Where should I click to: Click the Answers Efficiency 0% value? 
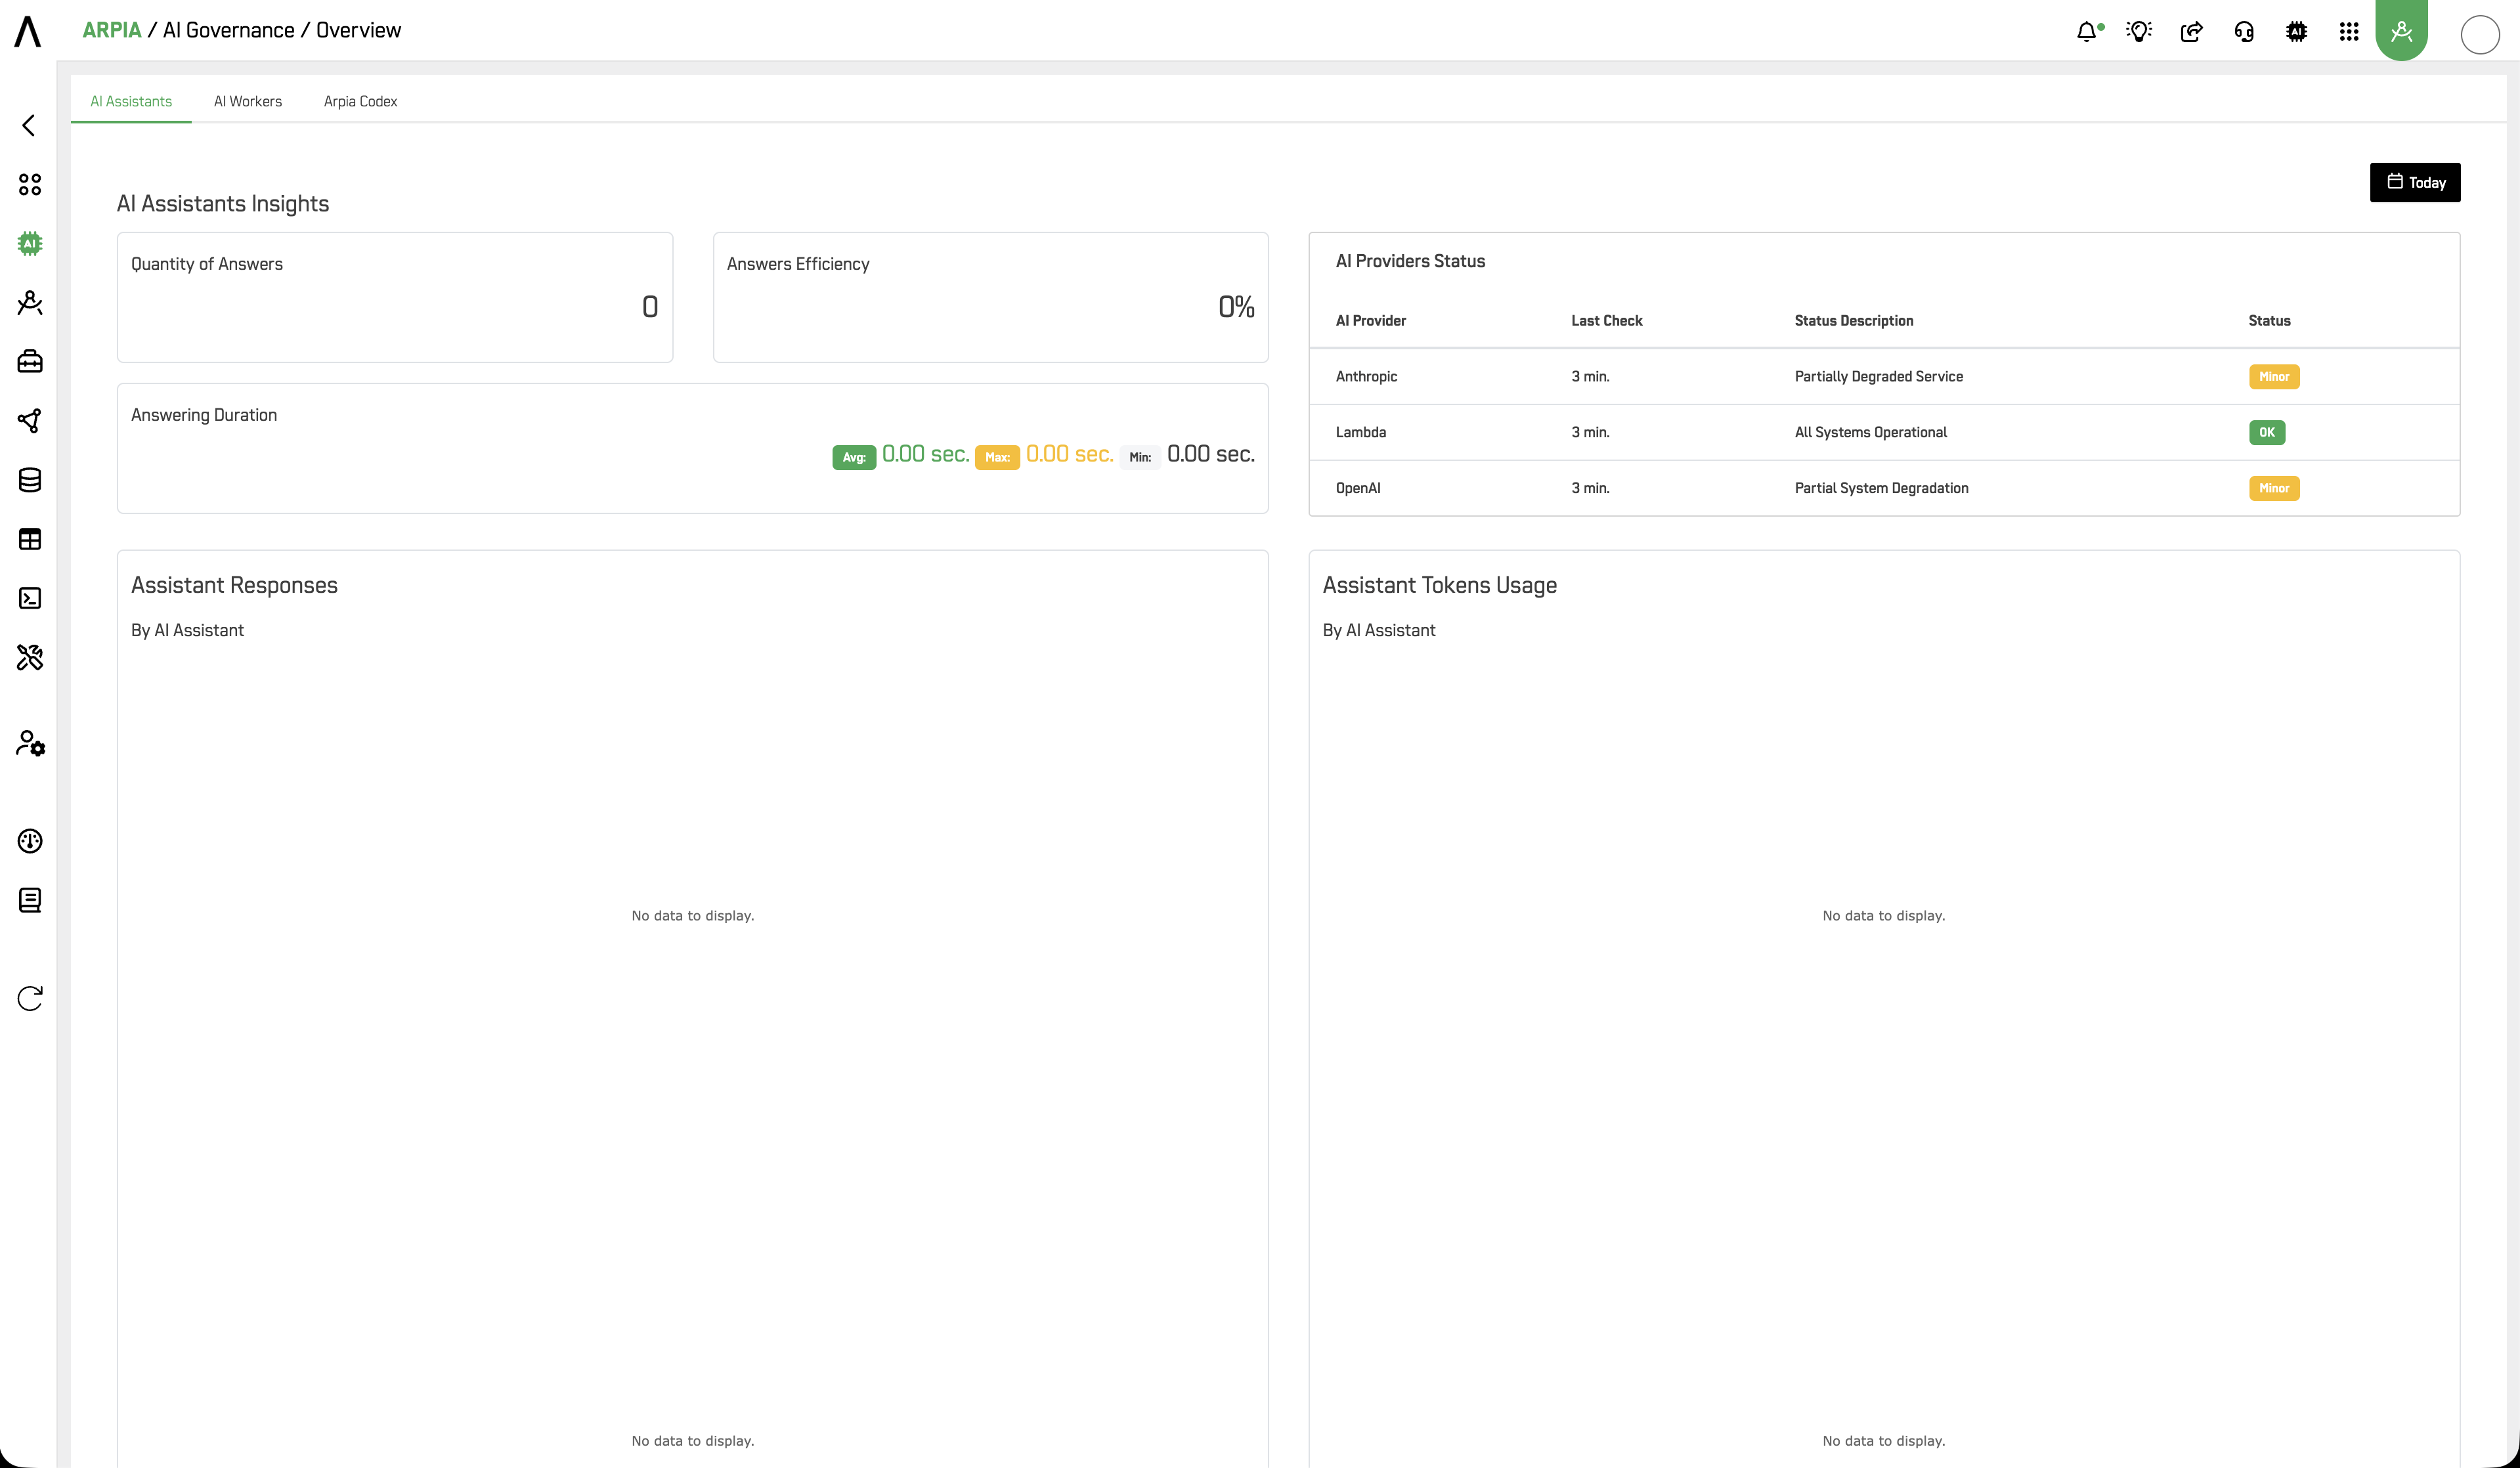1236,306
